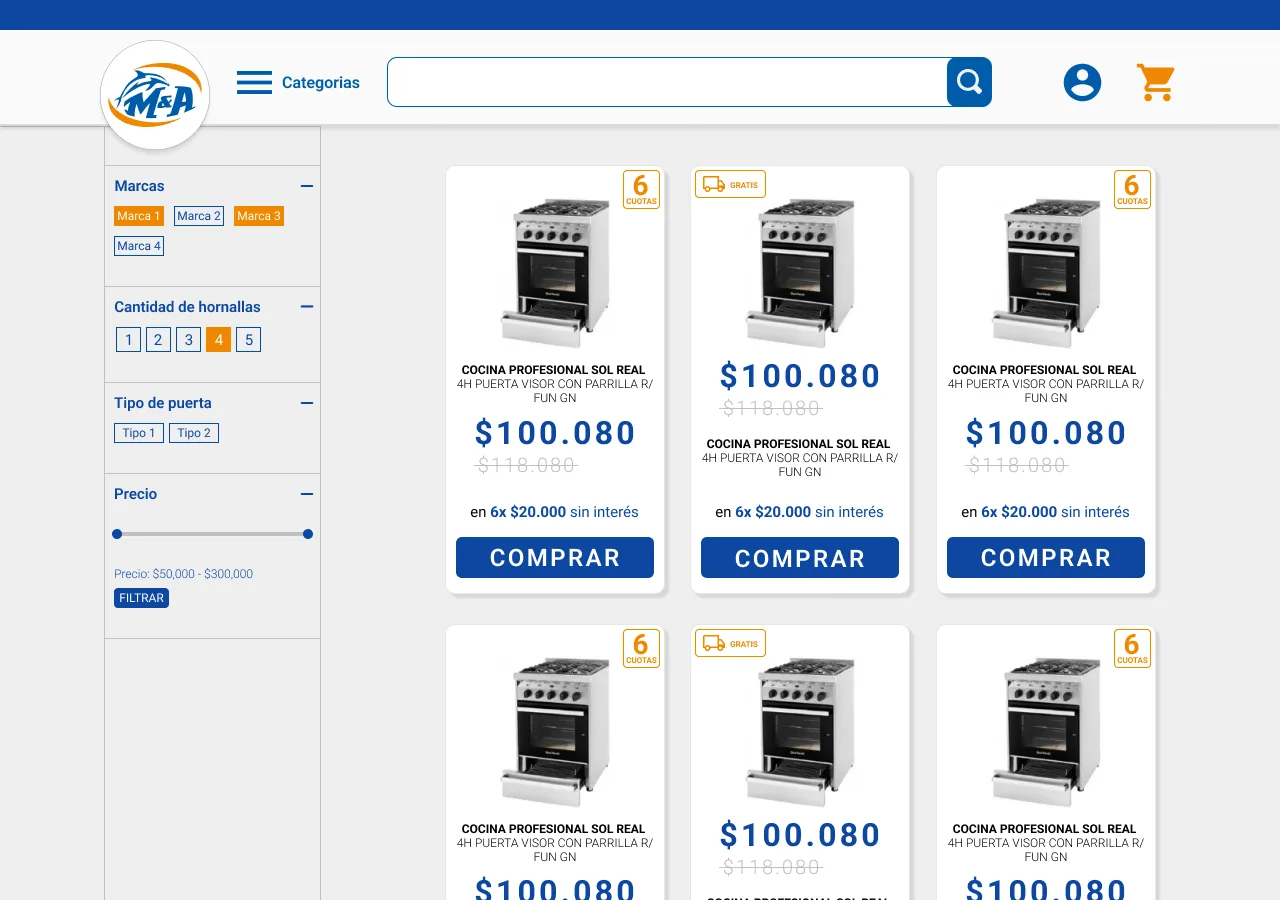The width and height of the screenshot is (1280, 900).
Task: Select 2 burners in Cantidad de hornallas
Action: [158, 340]
